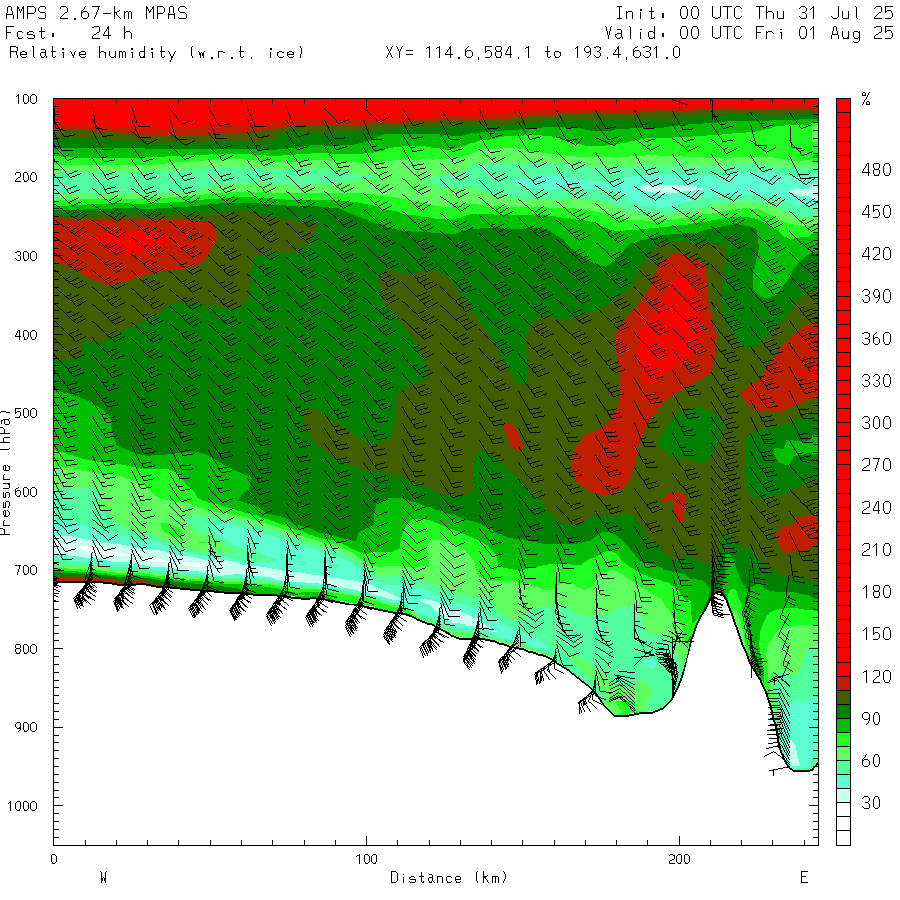Click the dark red-brown colorbar swatch beside 120
Image resolution: width=900 pixels, height=900 pixels.
[x=843, y=683]
